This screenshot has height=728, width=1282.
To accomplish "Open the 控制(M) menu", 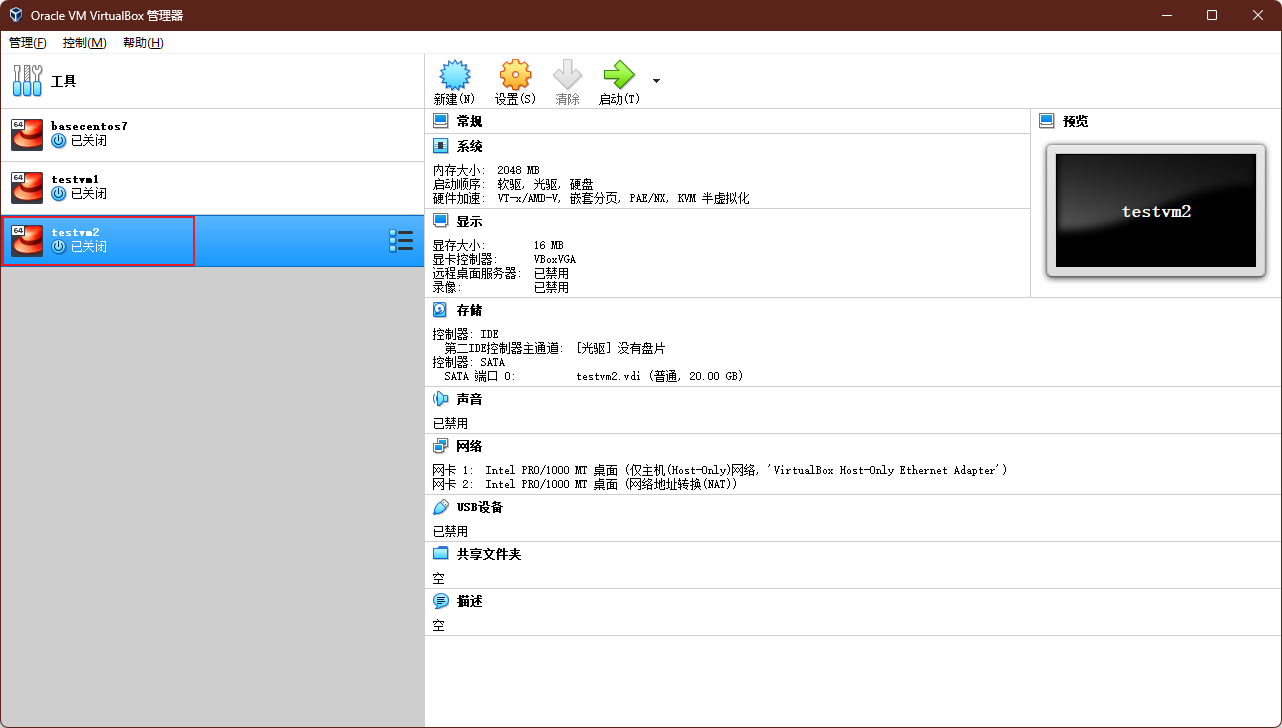I will point(84,43).
